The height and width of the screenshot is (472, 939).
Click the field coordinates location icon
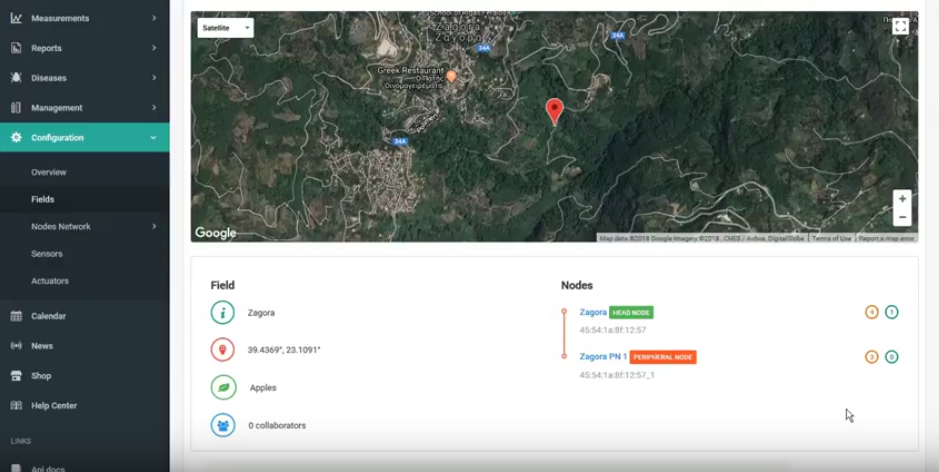[x=223, y=350]
